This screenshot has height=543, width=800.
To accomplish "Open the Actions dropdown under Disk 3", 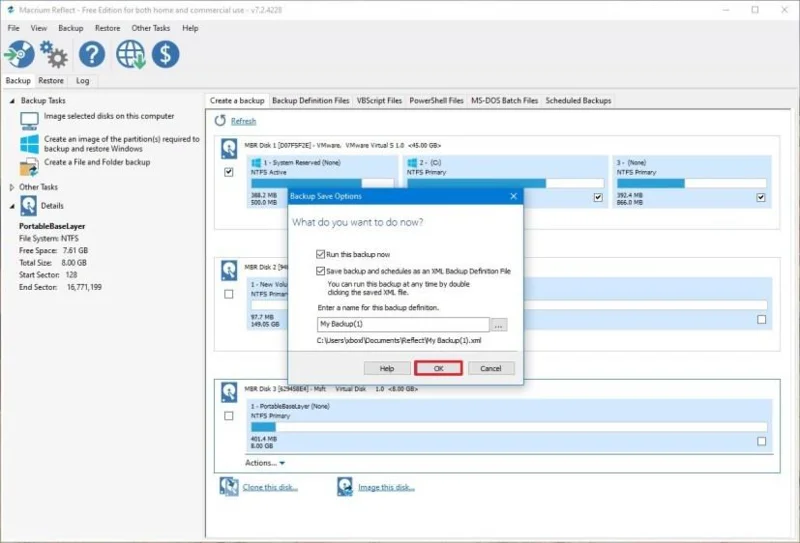I will point(265,463).
